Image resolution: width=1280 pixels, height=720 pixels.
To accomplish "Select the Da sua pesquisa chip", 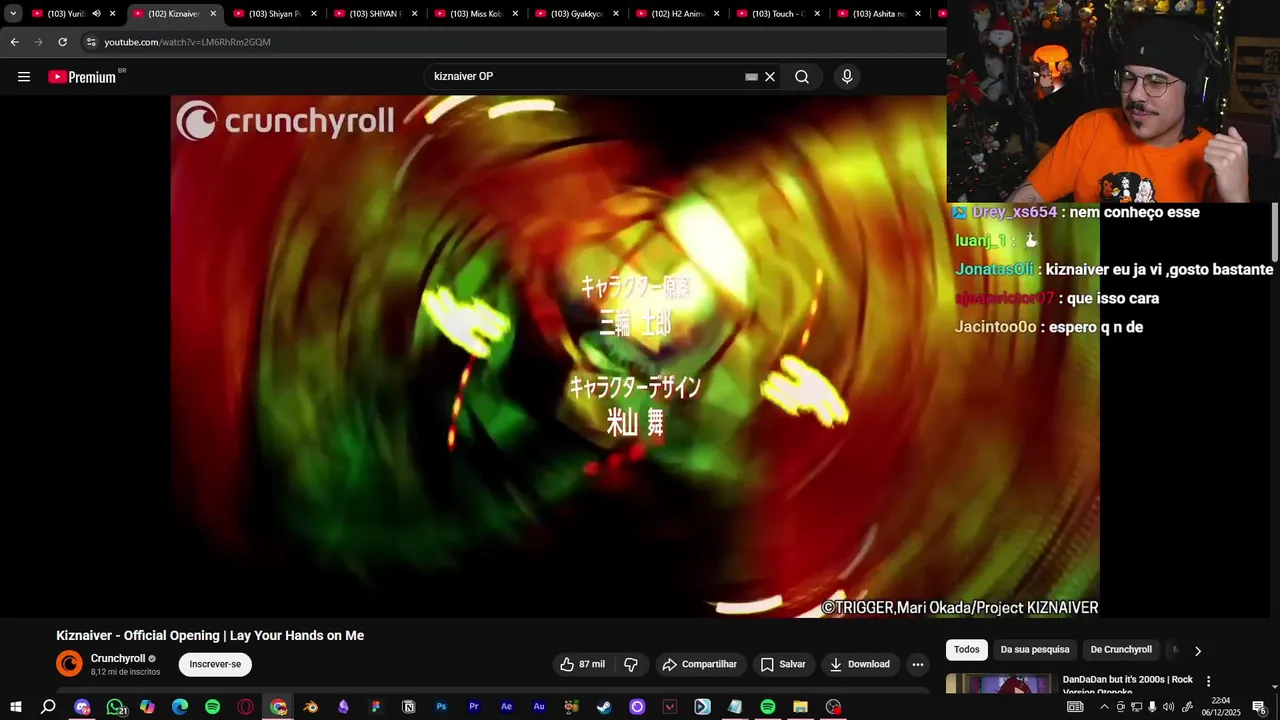I will pyautogui.click(x=1035, y=650).
